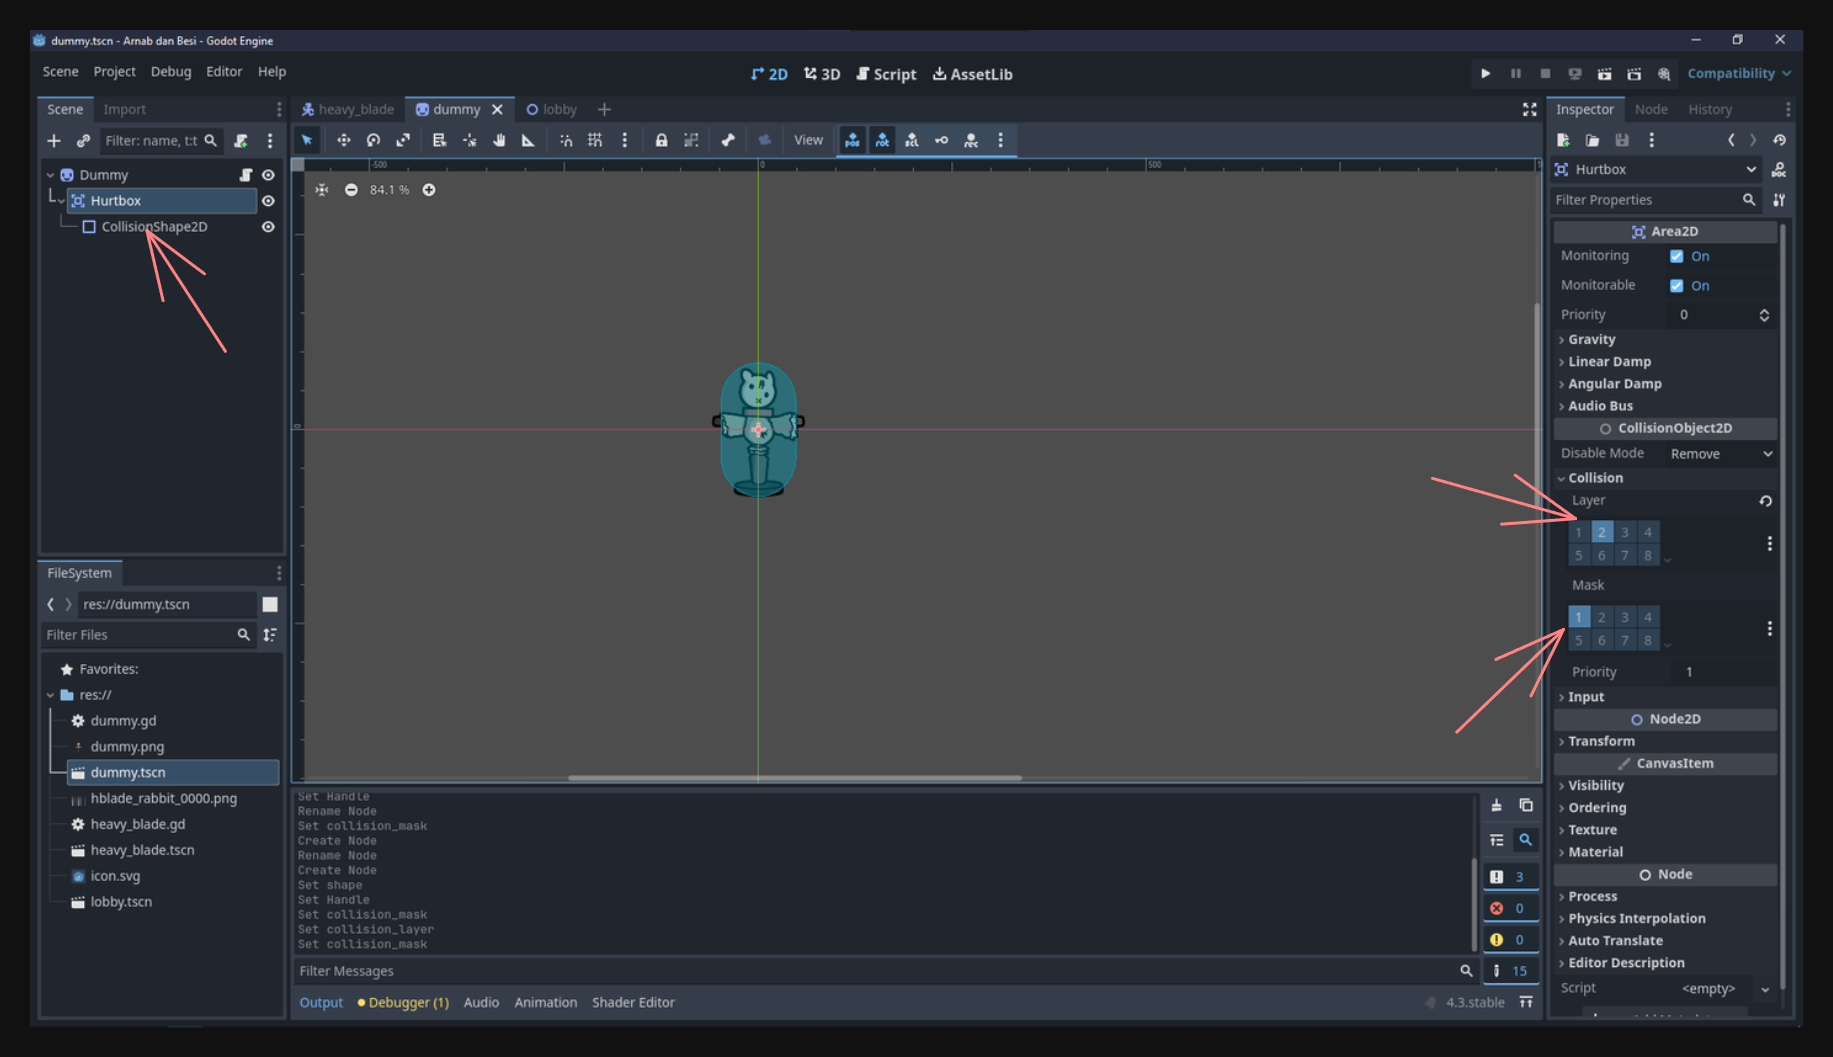Open the Shader Editor bottom panel
1833x1057 pixels.
(633, 1002)
